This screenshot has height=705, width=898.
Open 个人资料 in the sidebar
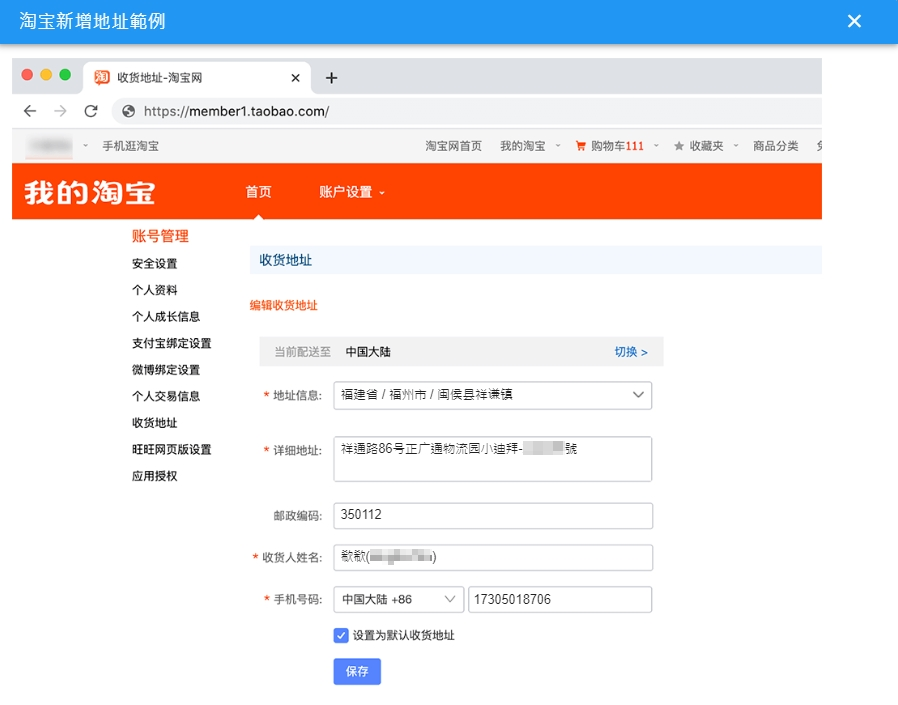155,290
